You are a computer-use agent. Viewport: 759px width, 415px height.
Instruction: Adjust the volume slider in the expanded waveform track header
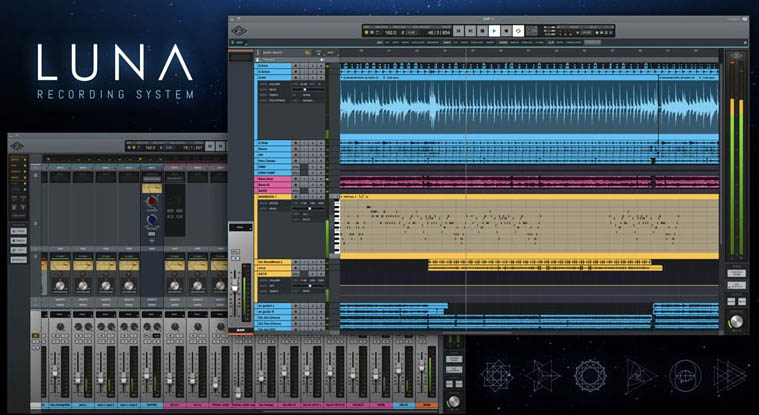click(x=308, y=90)
